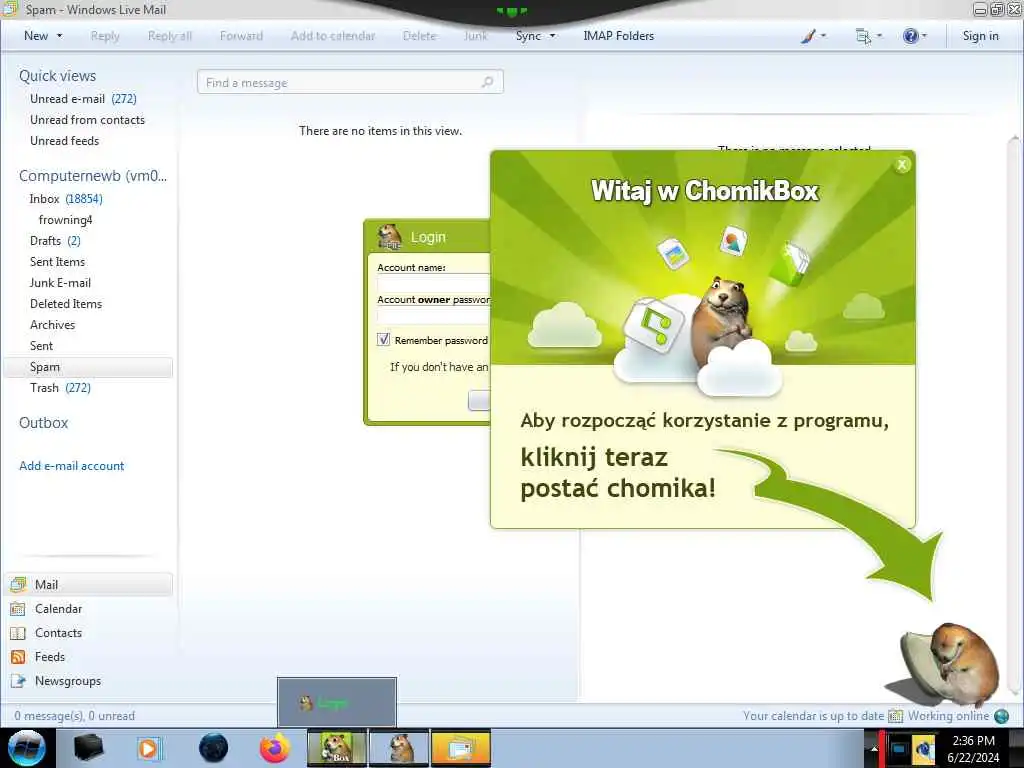The height and width of the screenshot is (768, 1024).
Task: Open Unread feeds view
Action: [64, 140]
